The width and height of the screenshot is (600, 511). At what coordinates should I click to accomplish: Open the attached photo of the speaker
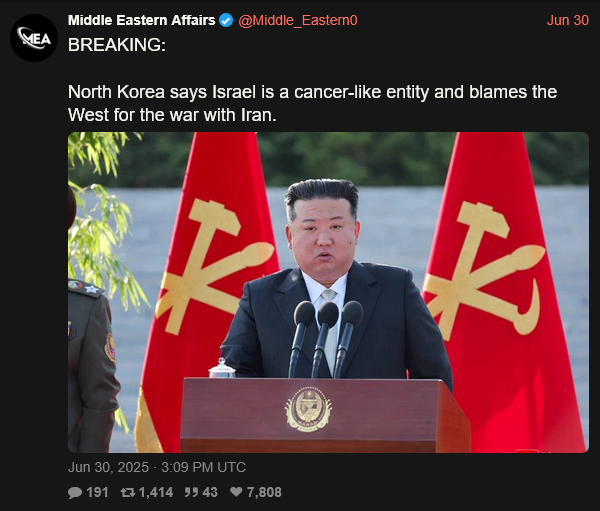(x=328, y=292)
